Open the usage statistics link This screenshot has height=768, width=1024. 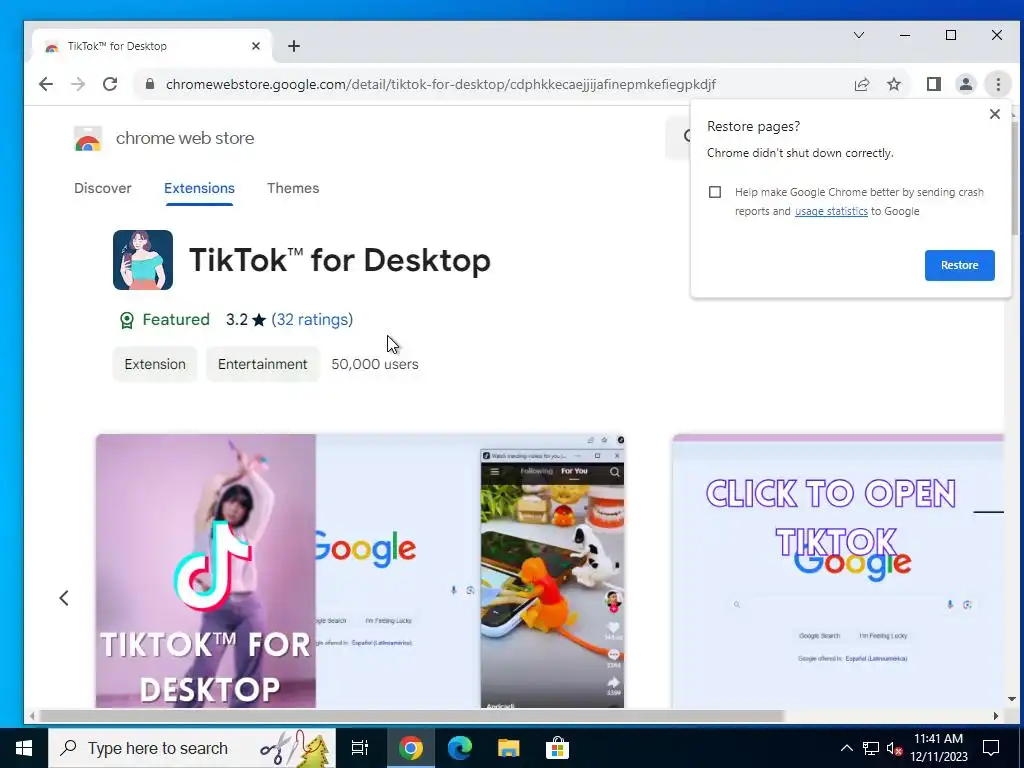click(x=831, y=212)
